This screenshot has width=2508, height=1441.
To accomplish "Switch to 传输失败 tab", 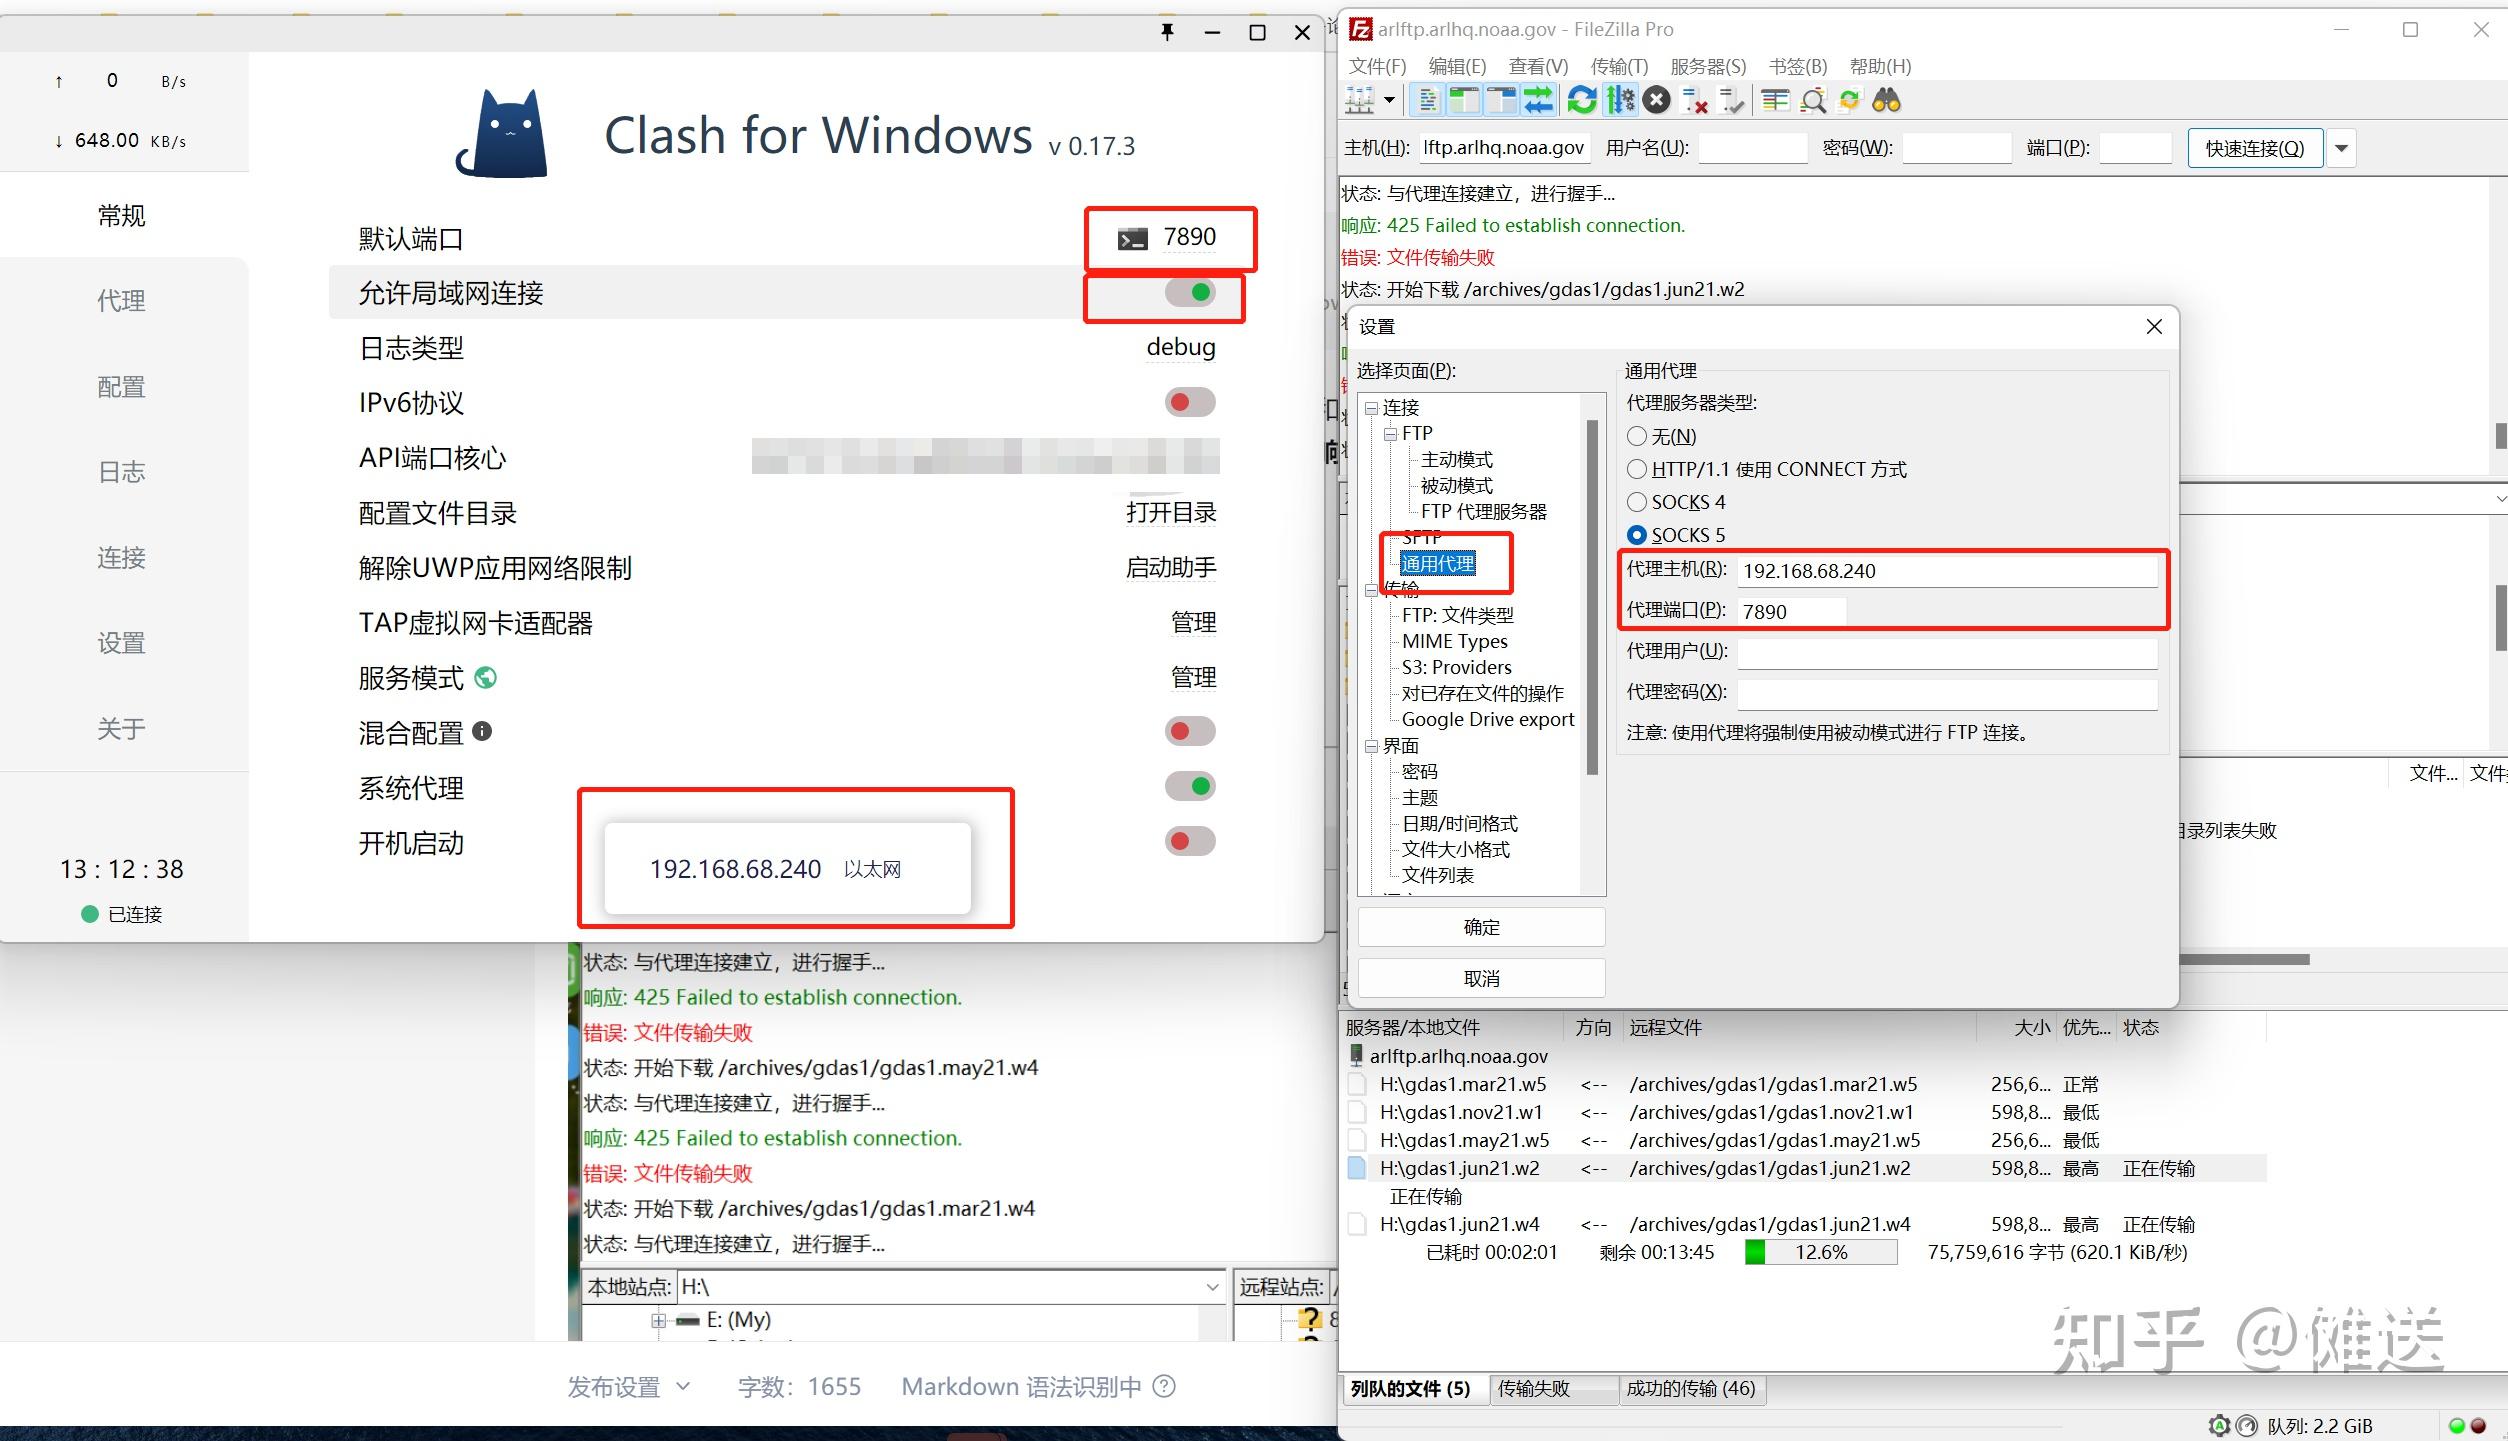I will coord(1553,1389).
